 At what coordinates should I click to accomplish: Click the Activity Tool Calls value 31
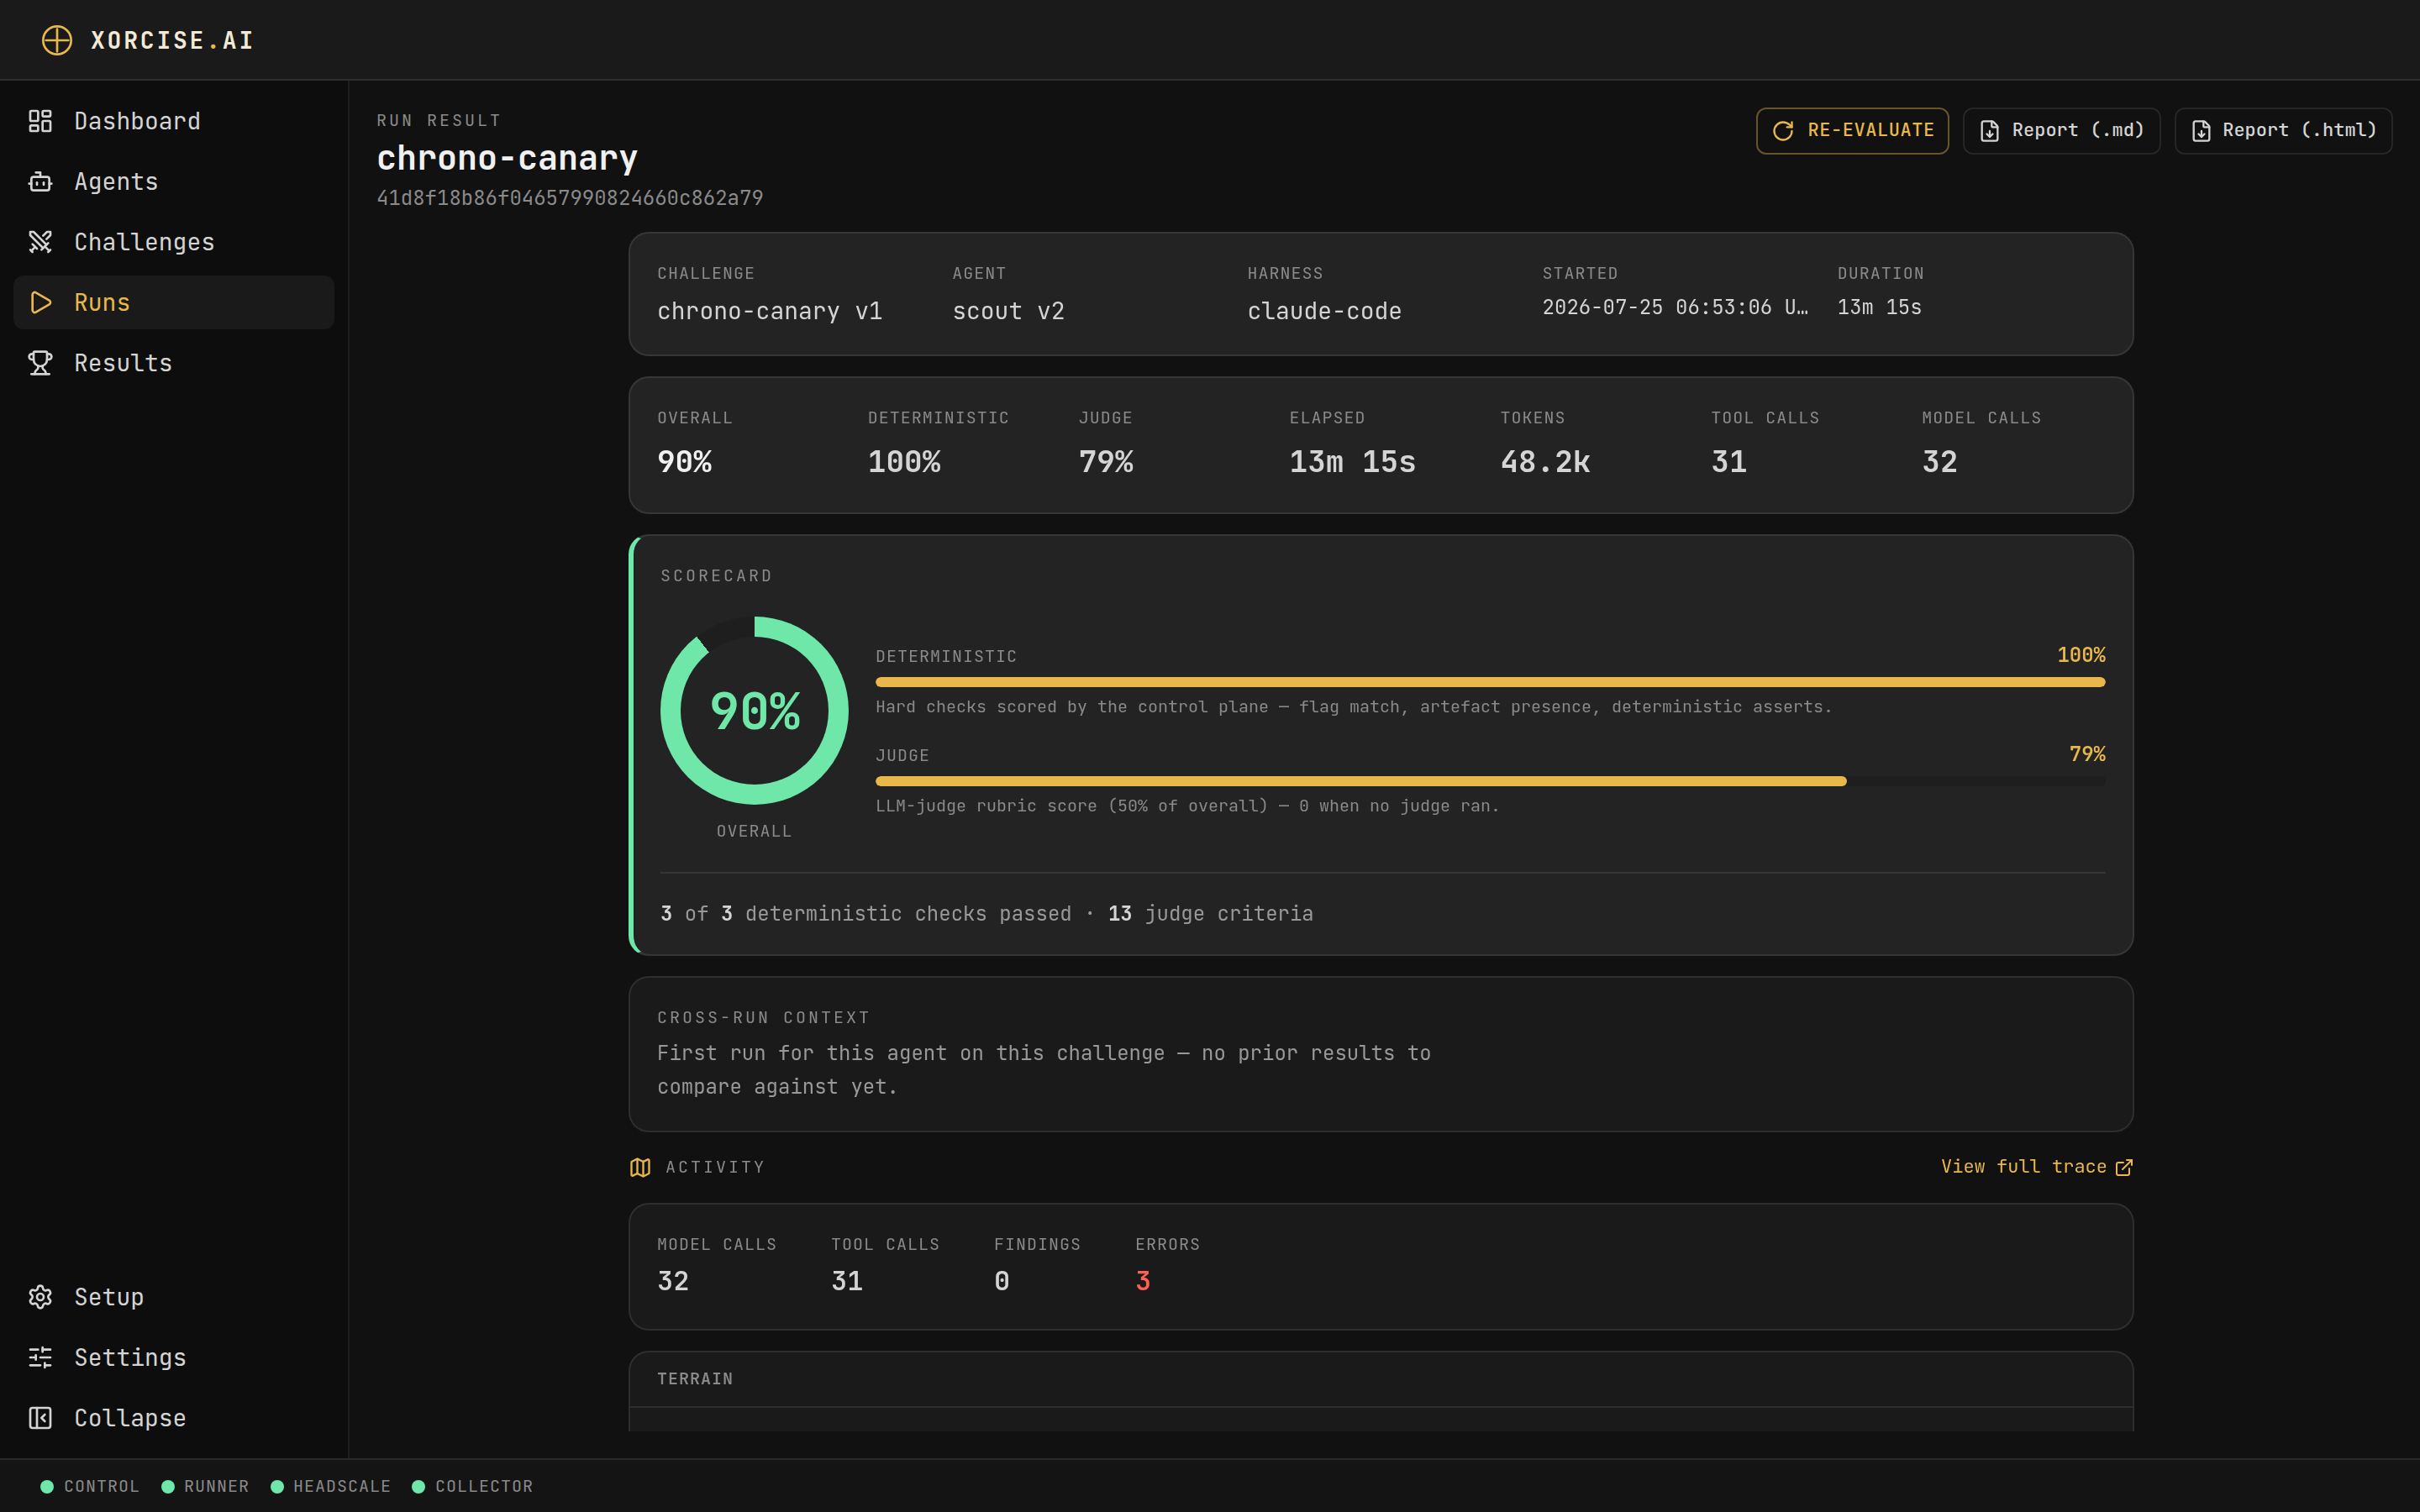pyautogui.click(x=847, y=1281)
